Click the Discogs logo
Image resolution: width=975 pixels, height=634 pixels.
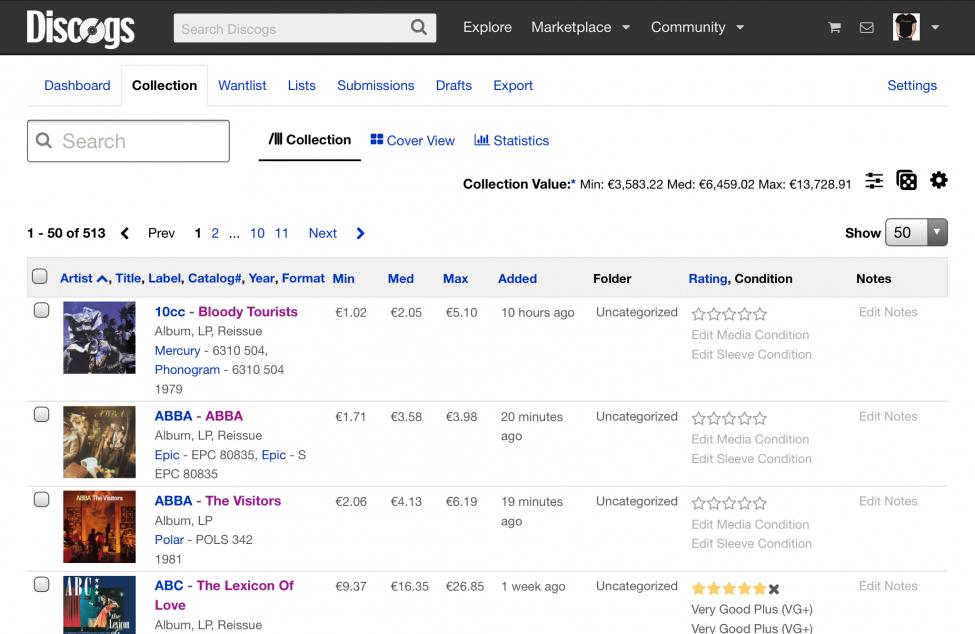click(x=80, y=28)
